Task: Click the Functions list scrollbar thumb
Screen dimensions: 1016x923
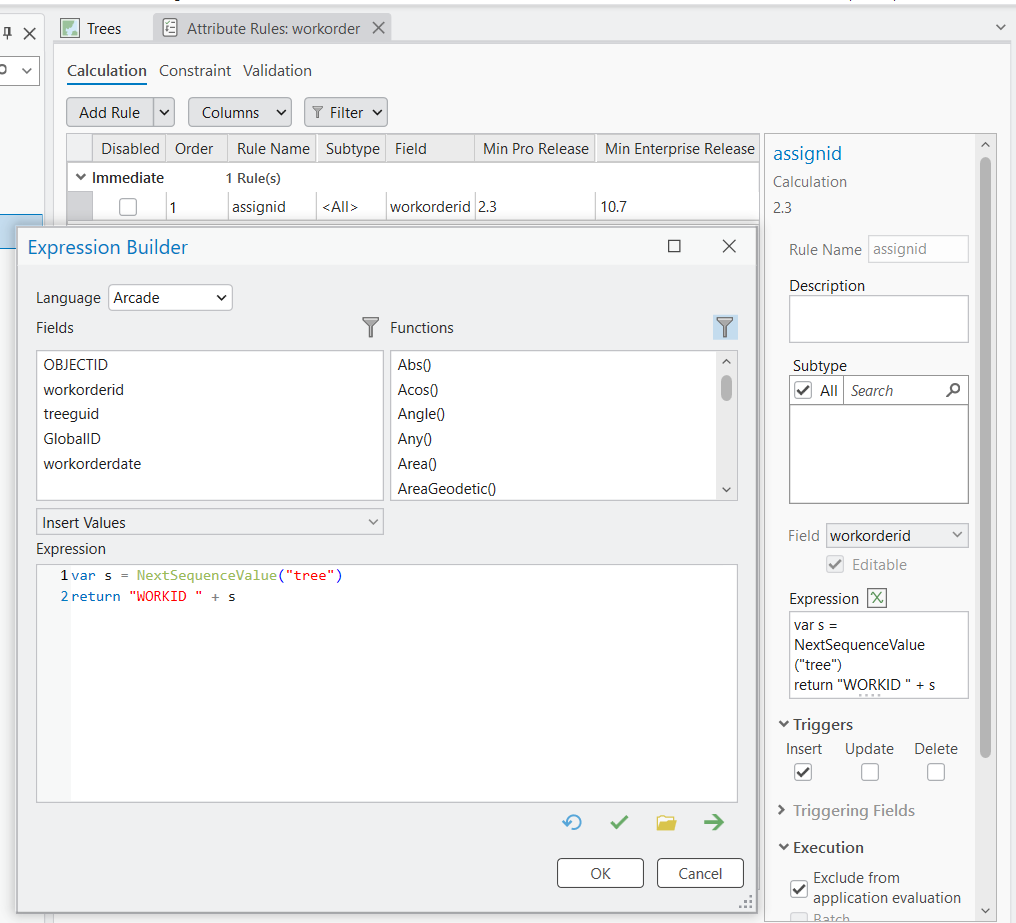Action: (726, 388)
